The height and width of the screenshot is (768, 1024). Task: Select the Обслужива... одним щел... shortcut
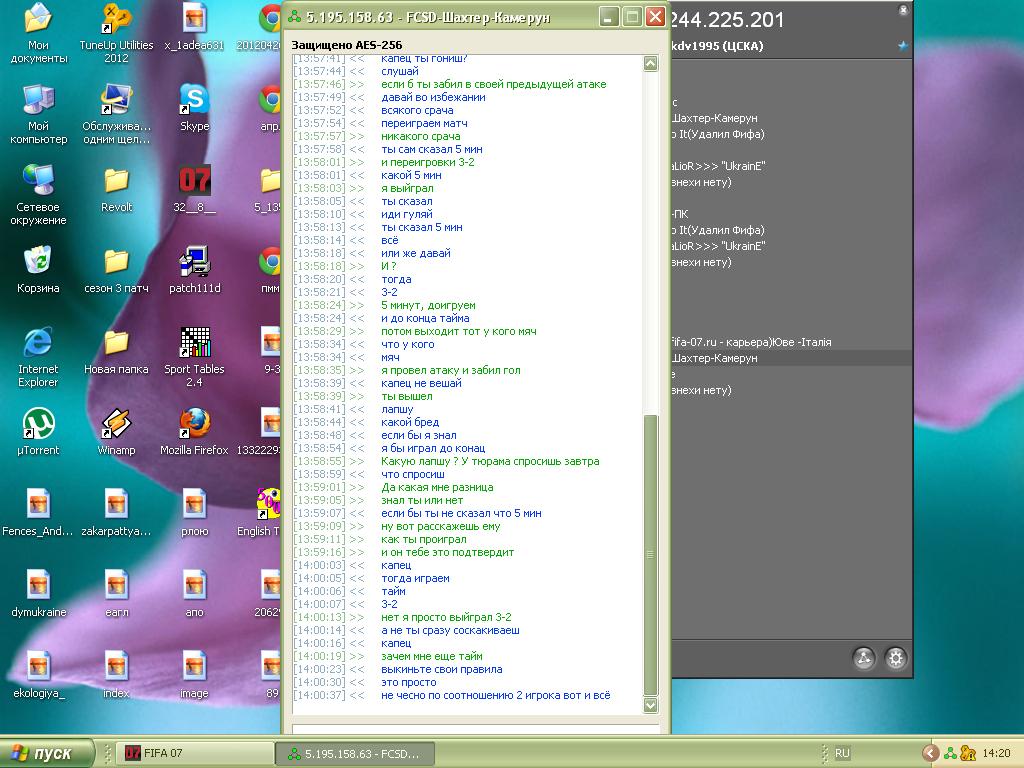(116, 114)
